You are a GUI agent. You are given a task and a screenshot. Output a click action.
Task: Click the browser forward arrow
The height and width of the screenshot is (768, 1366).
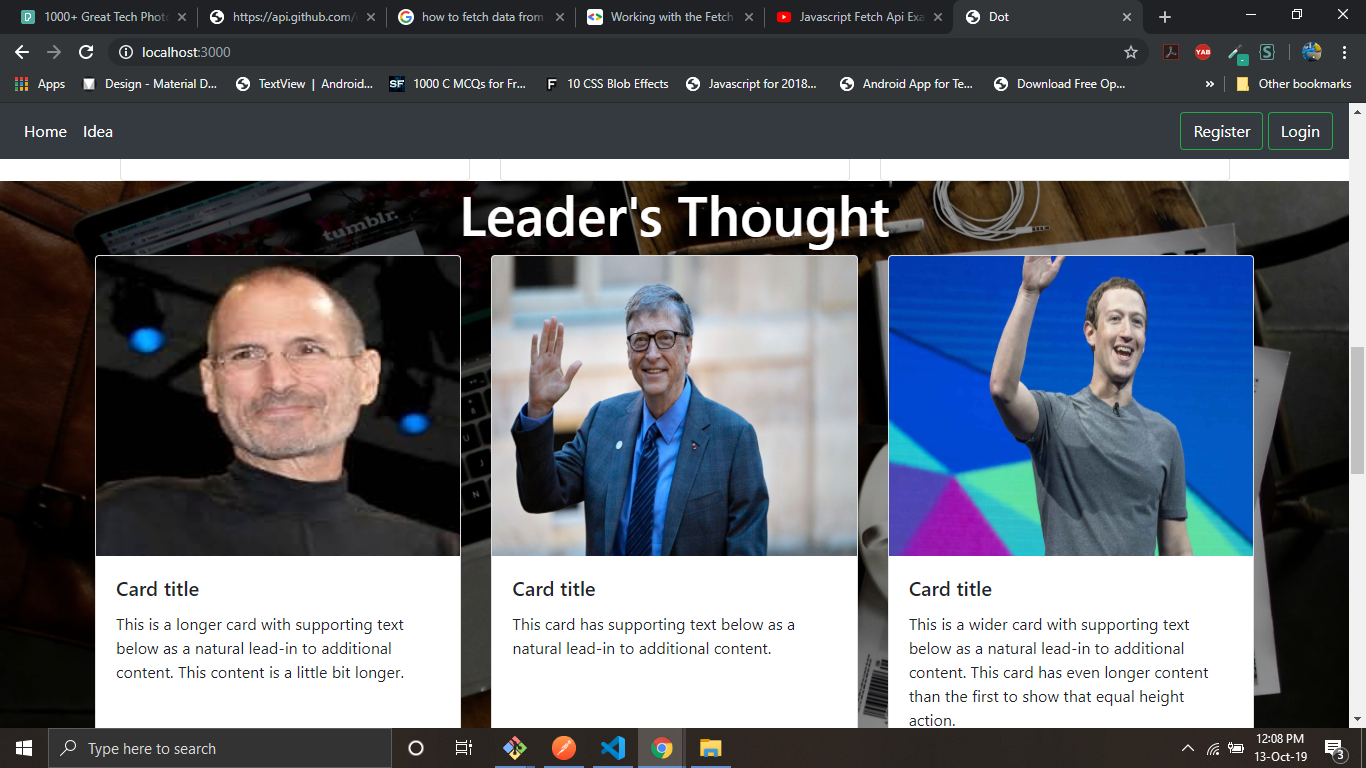pyautogui.click(x=54, y=52)
